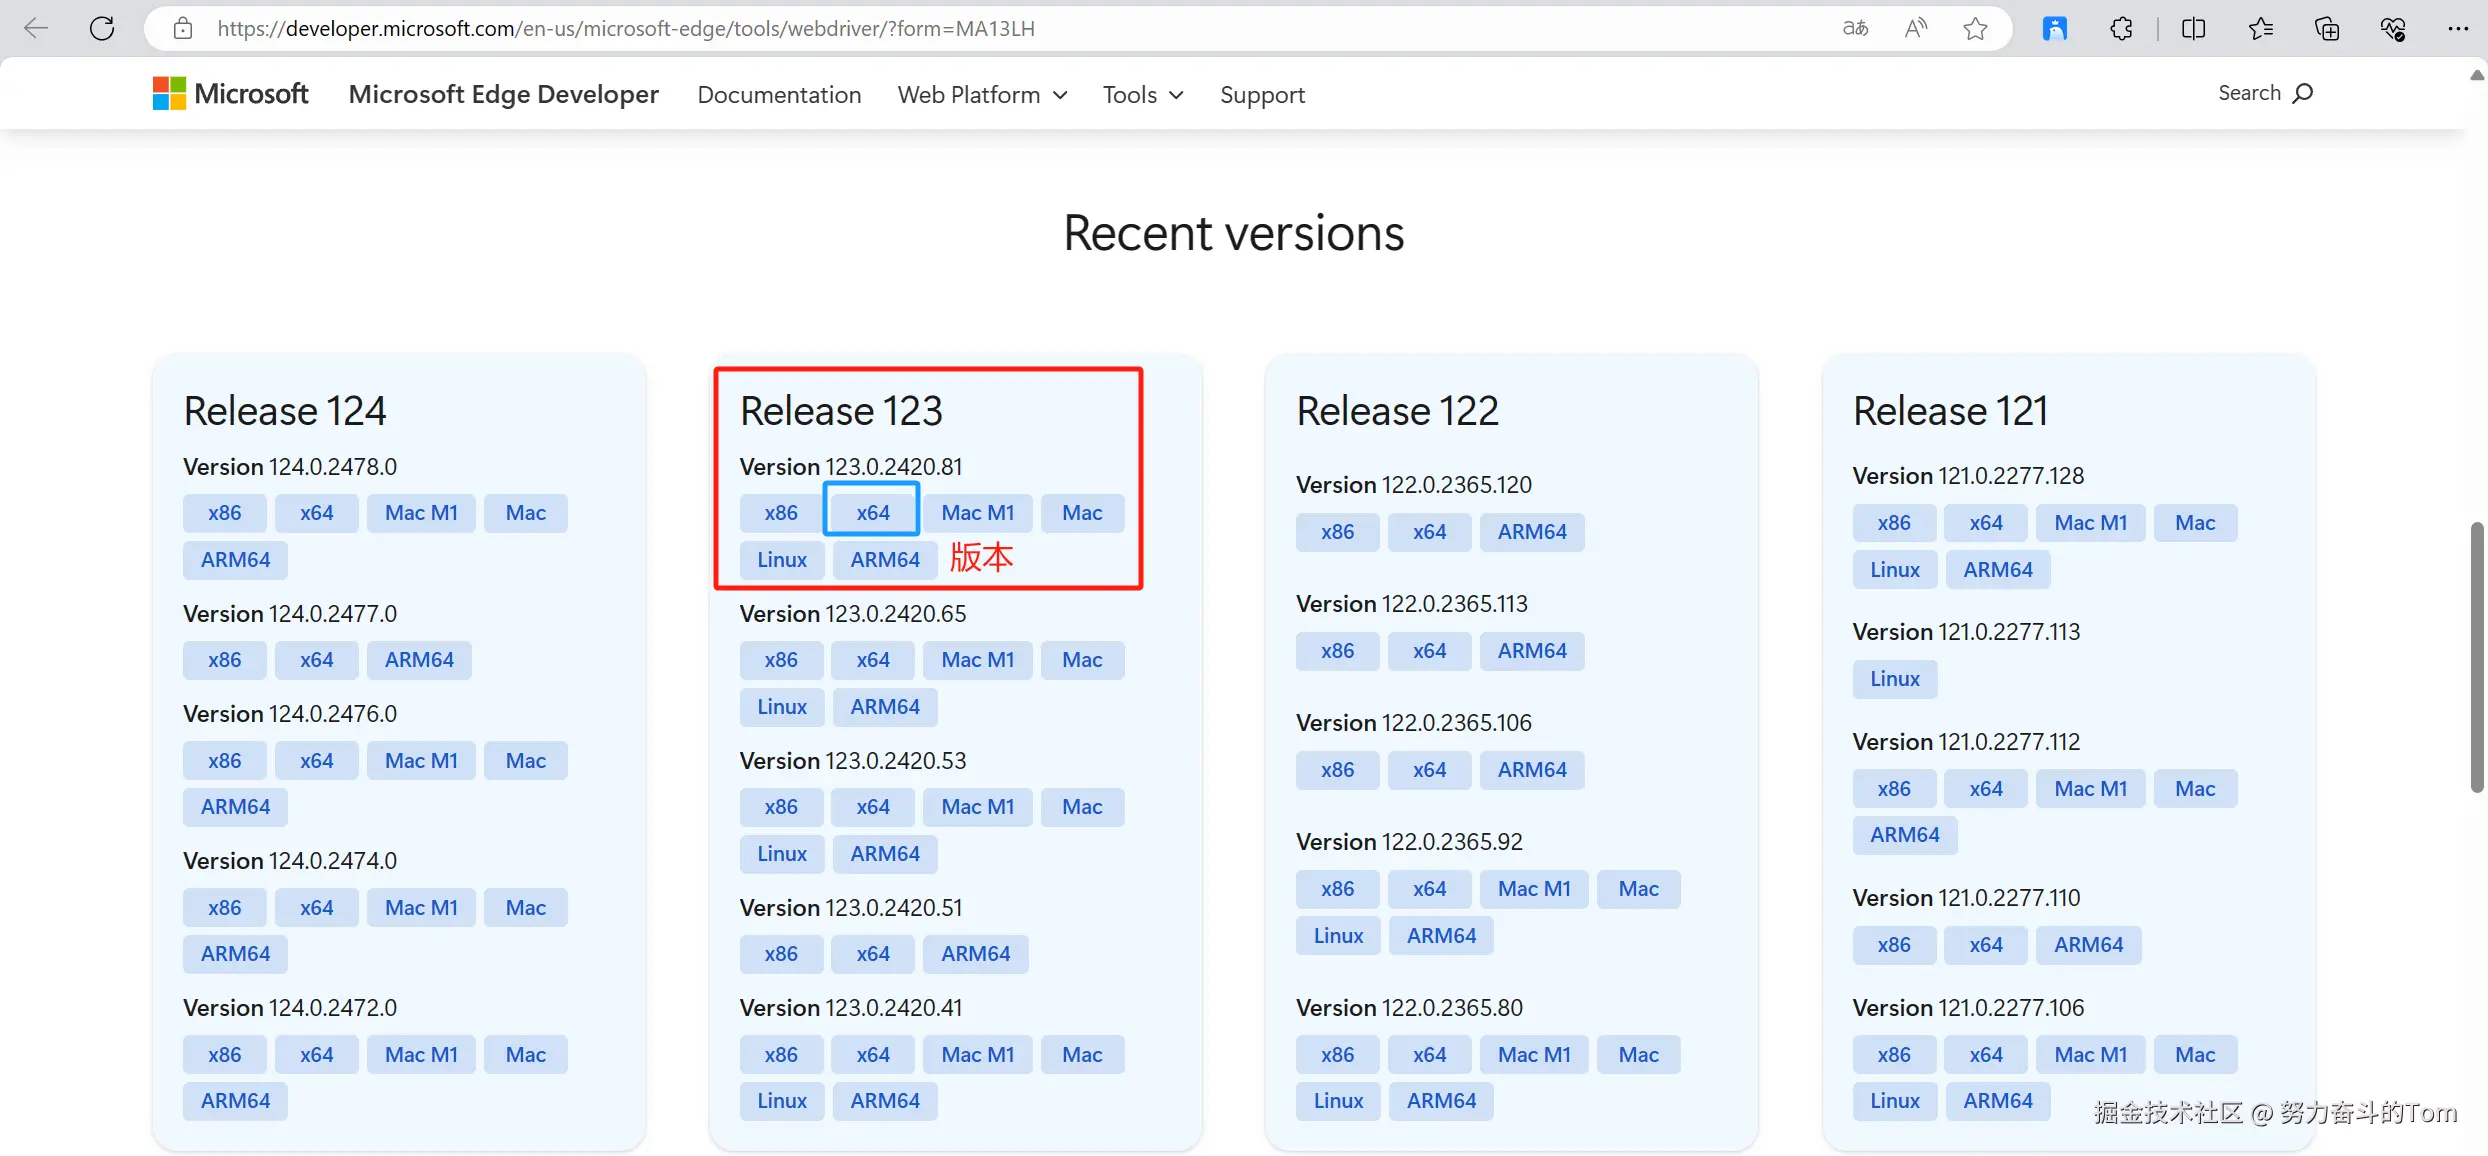Open the Support page
The width and height of the screenshot is (2488, 1156).
coord(1262,95)
